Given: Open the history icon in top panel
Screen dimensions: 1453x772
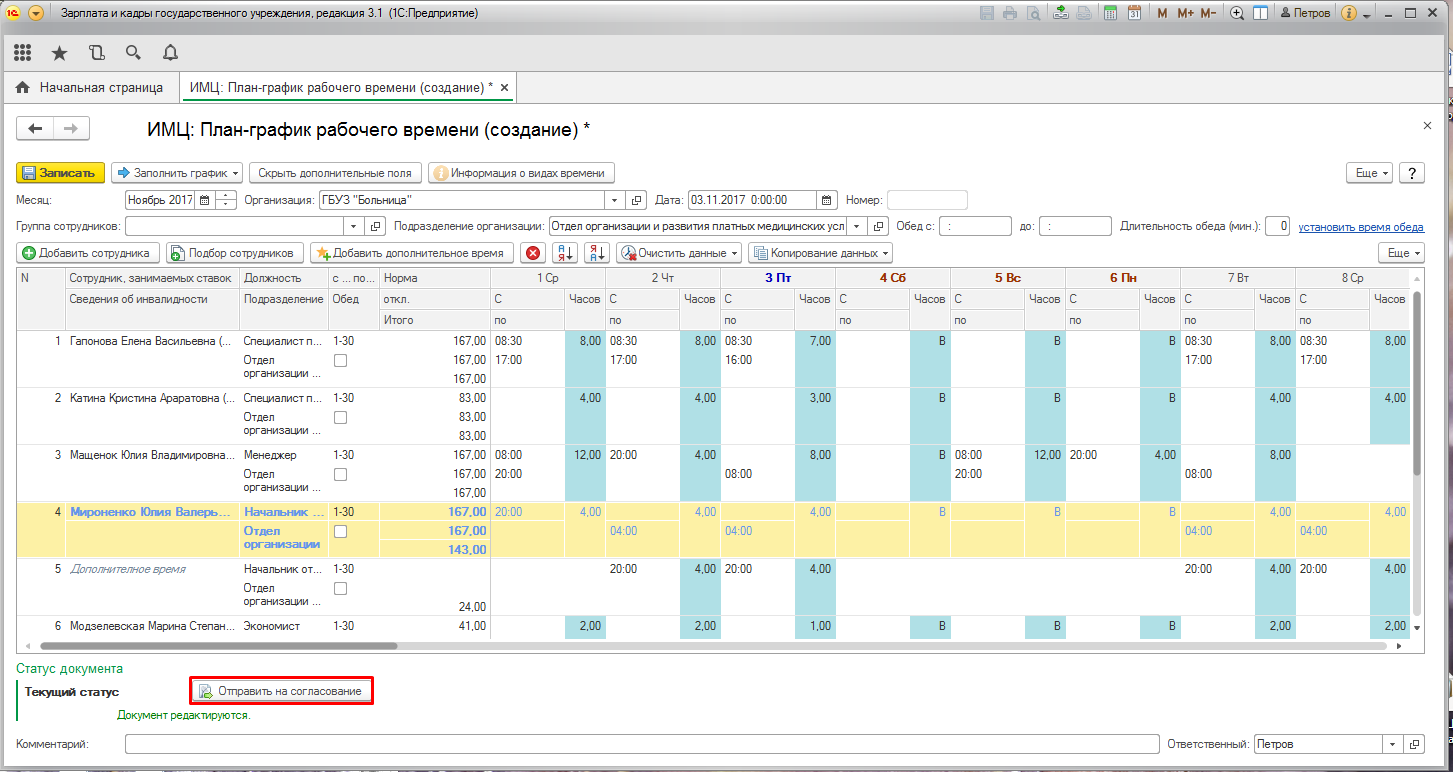Looking at the screenshot, I should 96,53.
